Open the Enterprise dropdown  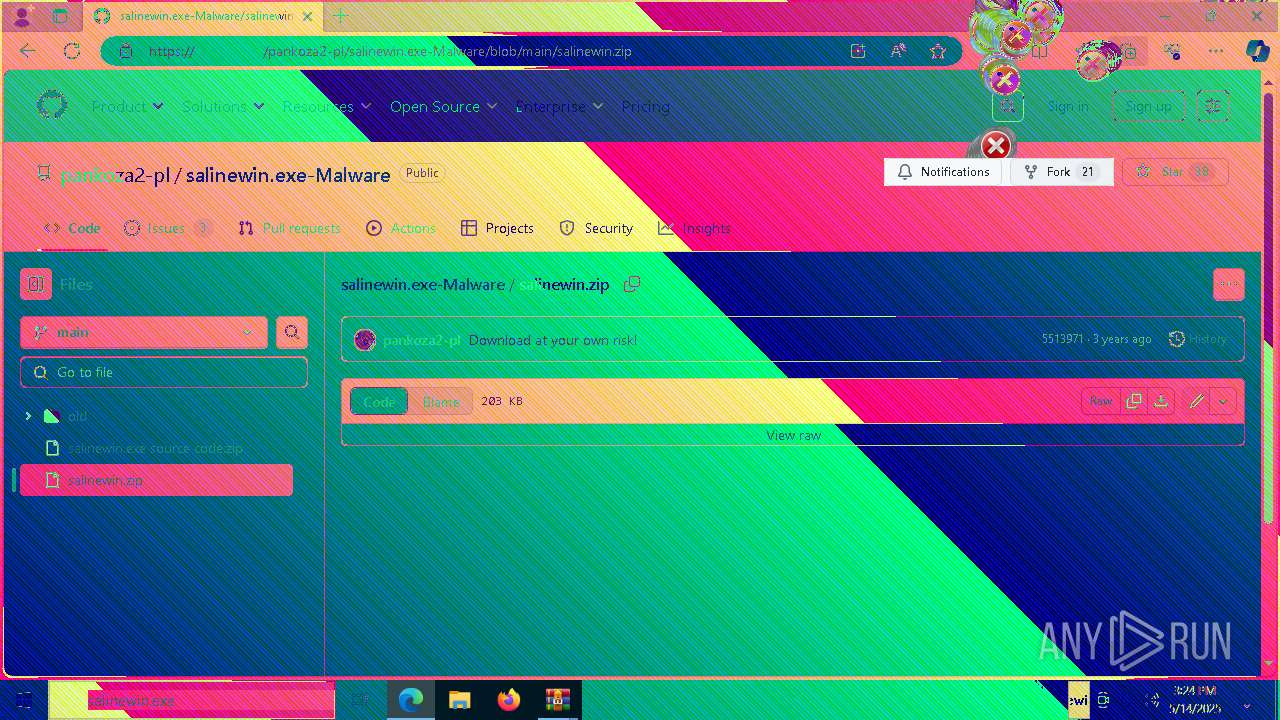coord(560,106)
